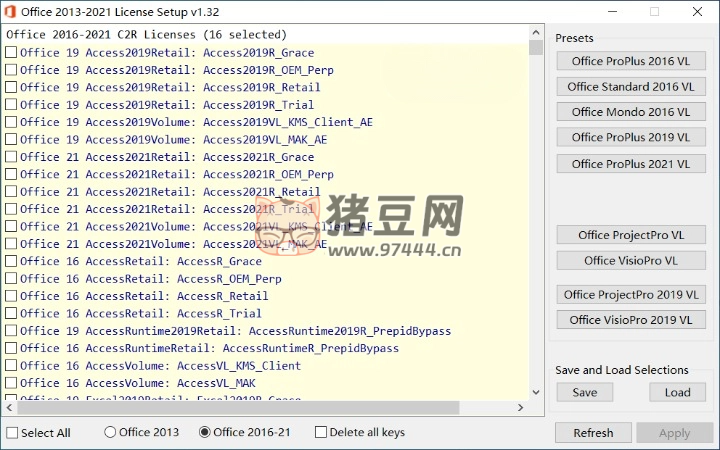720x450 pixels.
Task: Tick the Access2019VL_MAK_AE checkbox
Action: pyautogui.click(x=11, y=140)
